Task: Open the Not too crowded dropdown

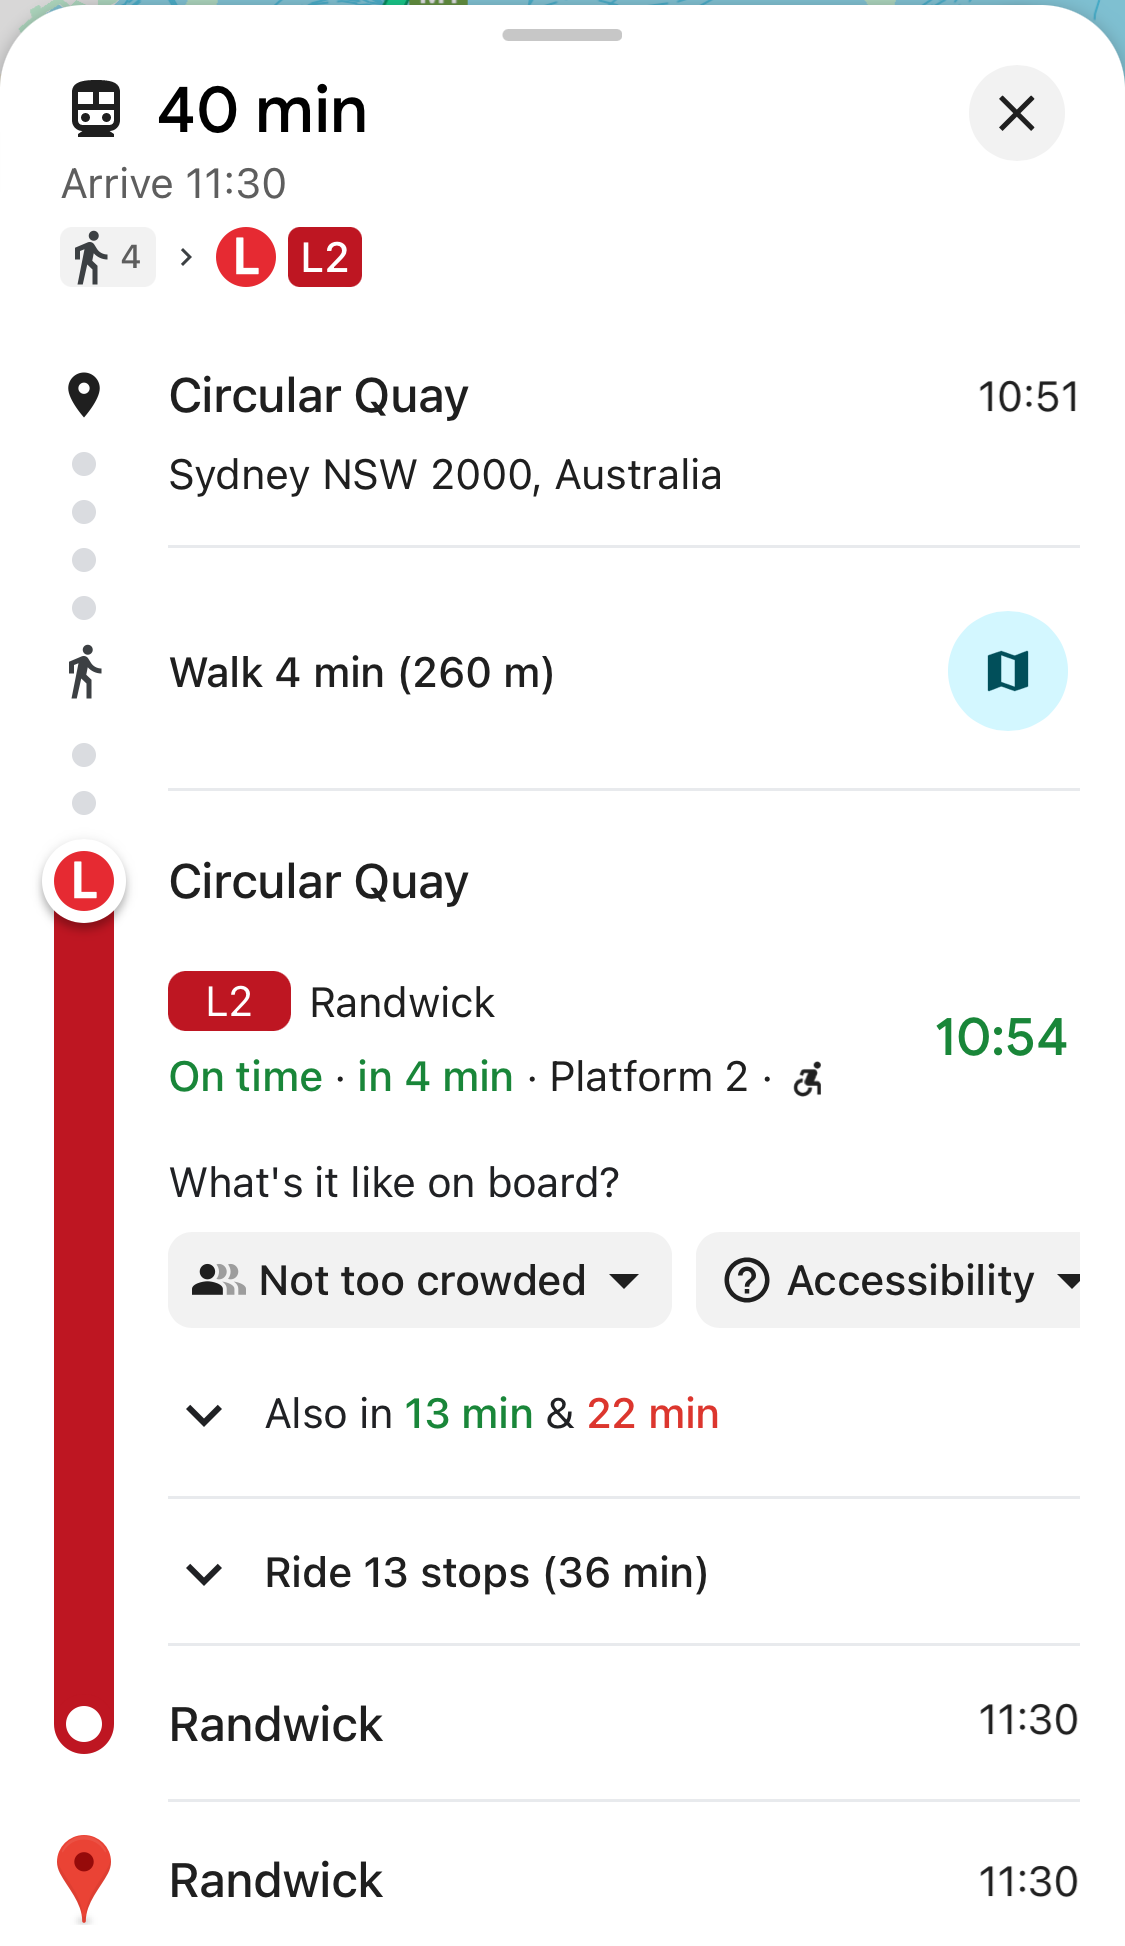Action: pos(419,1280)
